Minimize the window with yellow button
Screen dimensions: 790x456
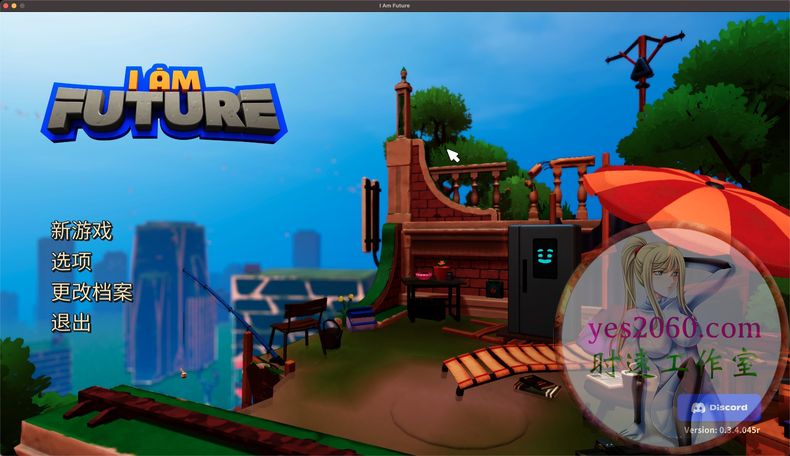click(15, 6)
